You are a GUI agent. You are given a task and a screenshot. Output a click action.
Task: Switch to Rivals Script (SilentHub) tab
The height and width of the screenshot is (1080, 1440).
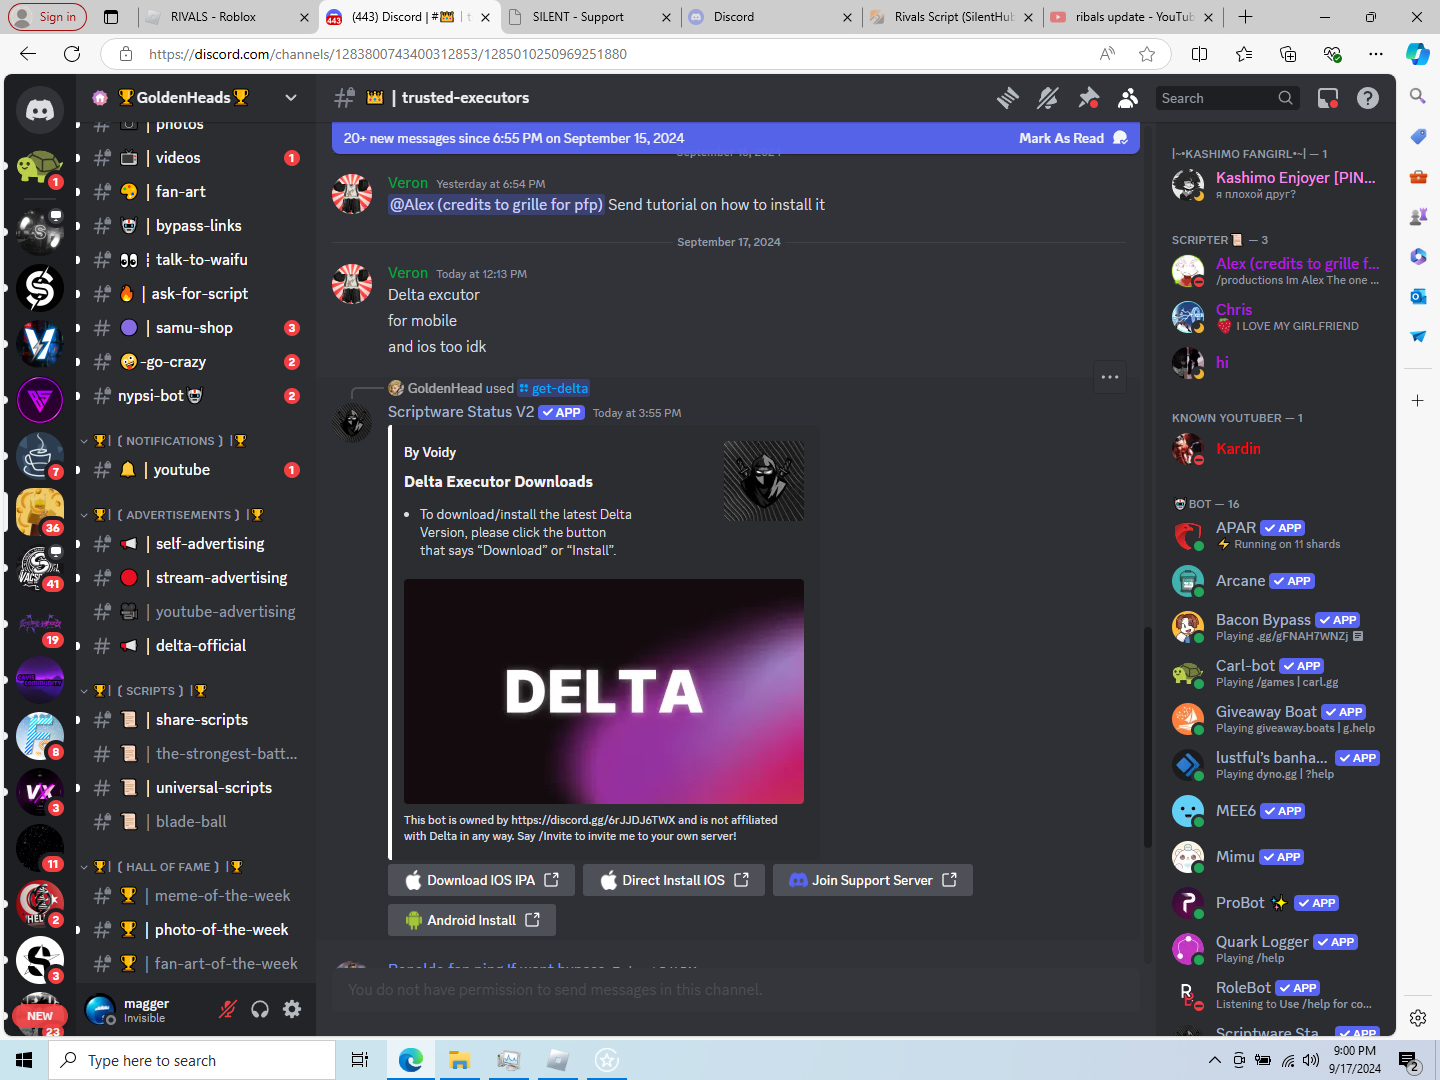(953, 17)
